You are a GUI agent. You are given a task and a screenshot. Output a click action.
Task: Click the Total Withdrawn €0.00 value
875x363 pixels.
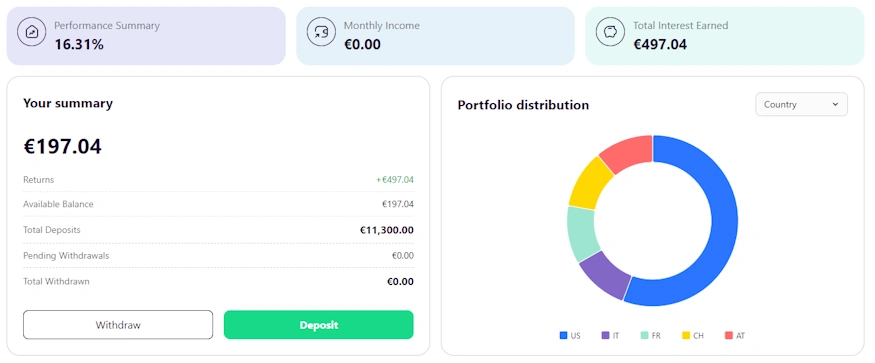(401, 281)
